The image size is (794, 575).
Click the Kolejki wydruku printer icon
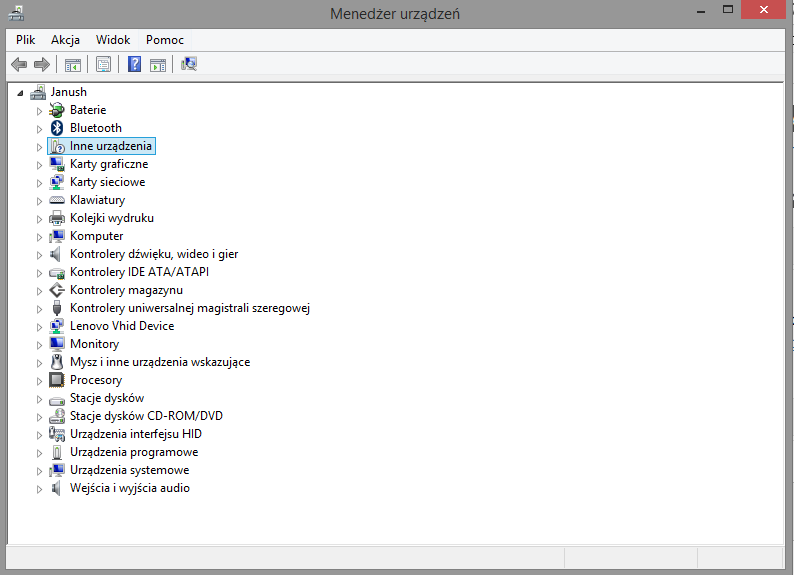pos(57,218)
